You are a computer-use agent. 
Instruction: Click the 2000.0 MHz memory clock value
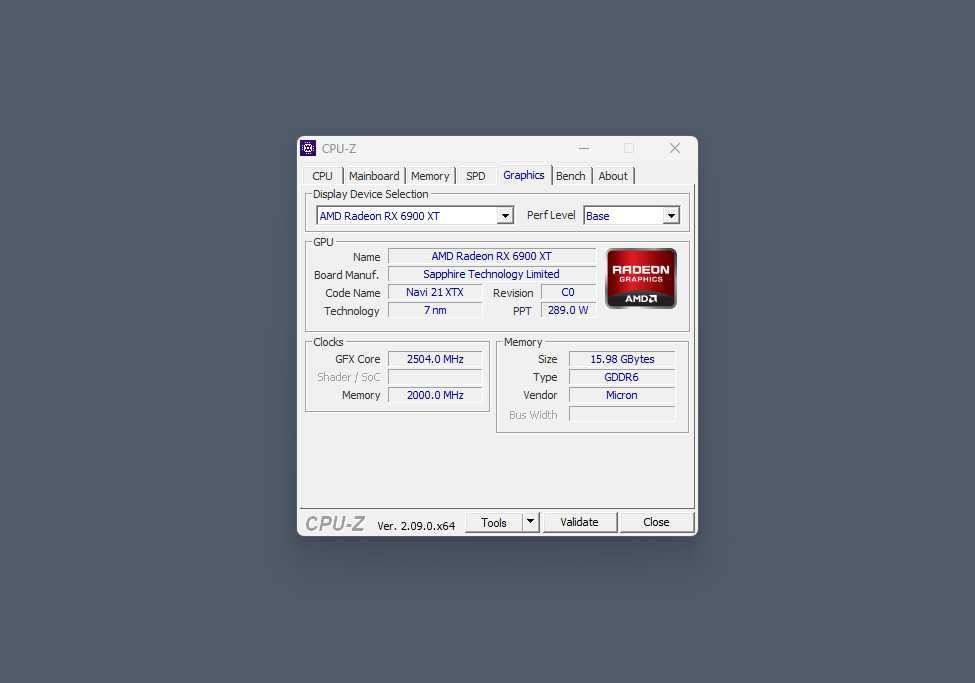pyautogui.click(x=435, y=395)
